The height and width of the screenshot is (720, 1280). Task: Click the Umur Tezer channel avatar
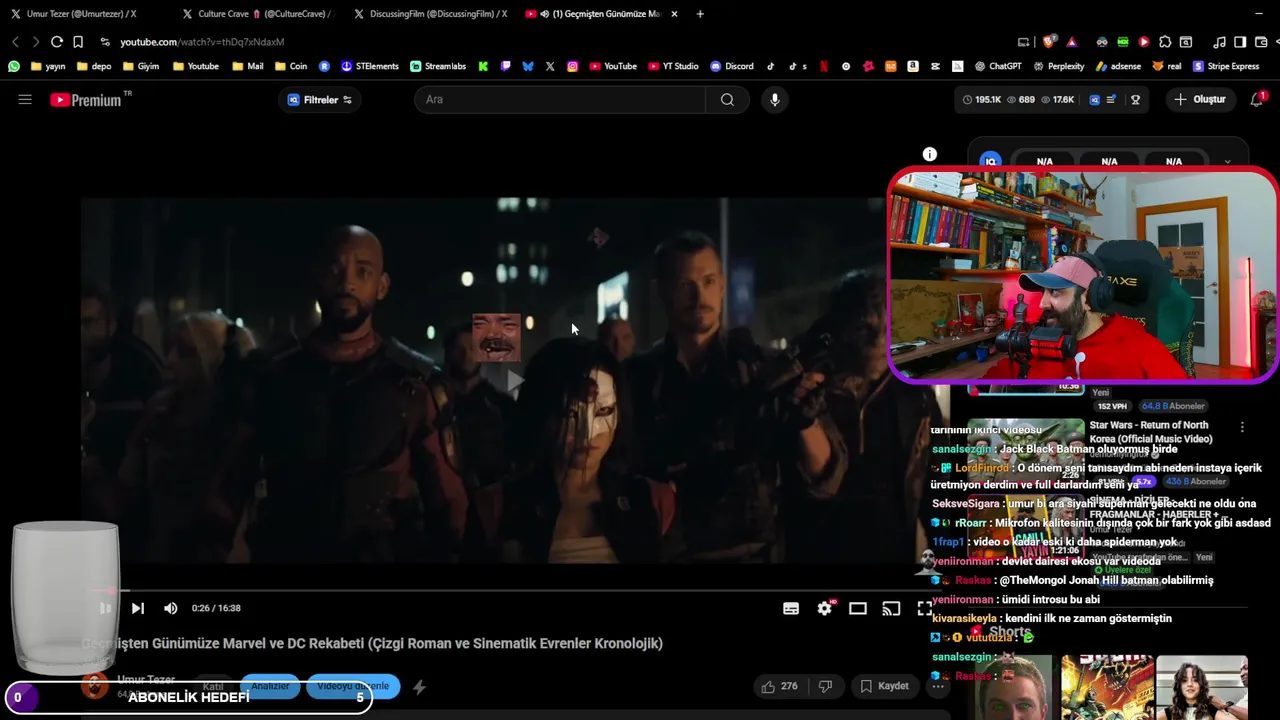click(x=95, y=685)
